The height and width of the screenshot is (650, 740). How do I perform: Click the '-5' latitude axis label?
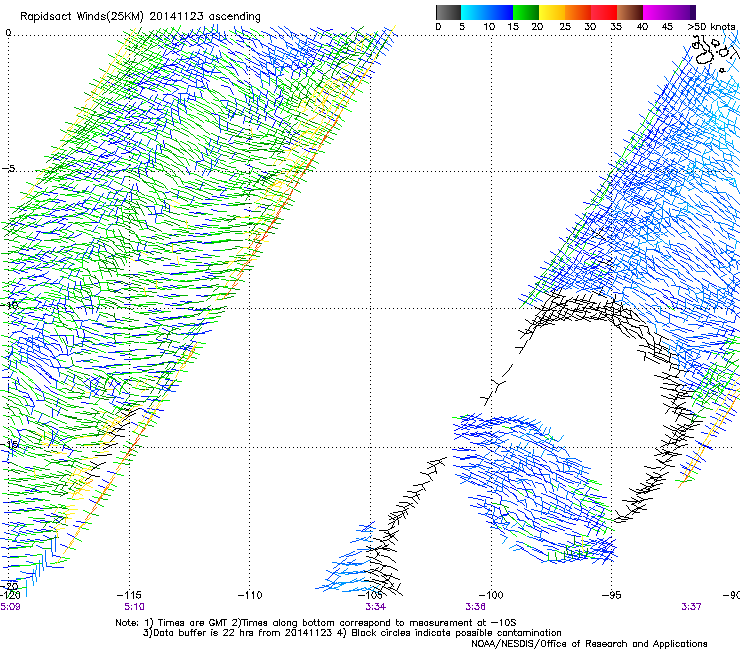[9, 169]
